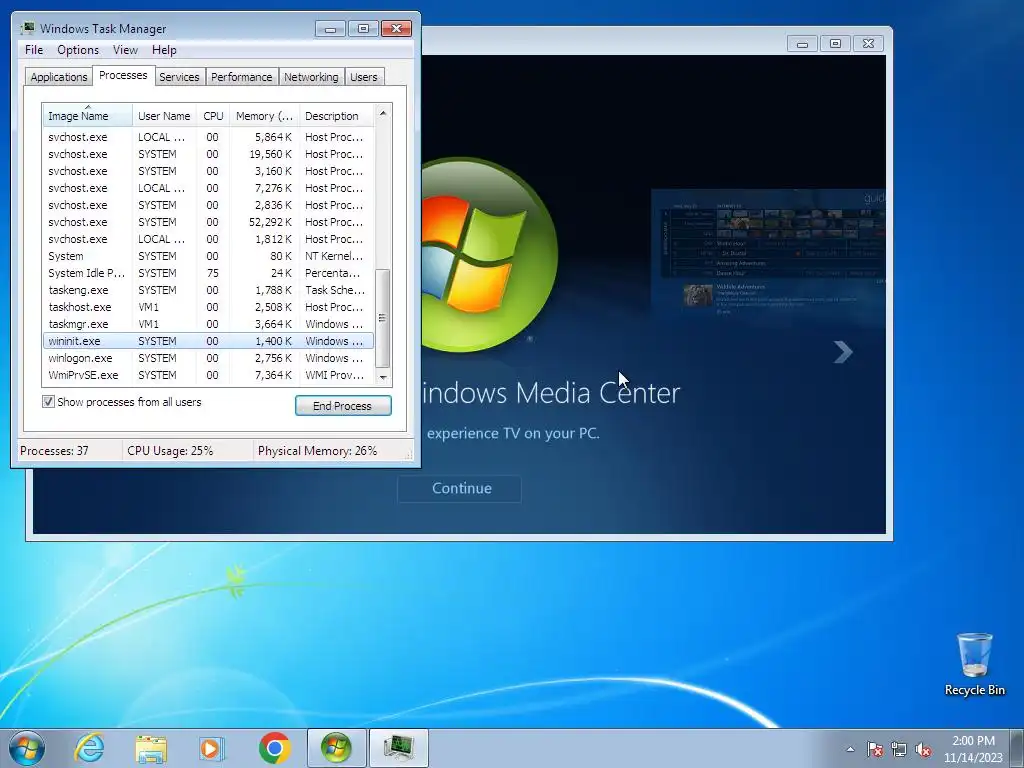This screenshot has width=1024, height=768.
Task: Switch to the Users tab
Action: [x=364, y=77]
